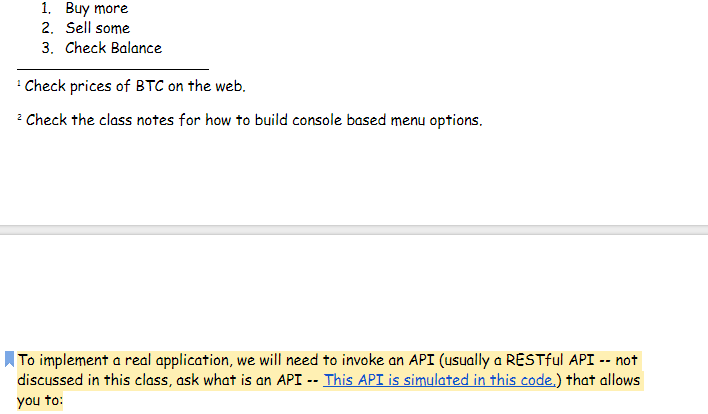
Task: Click the list number 2 before "Sell some"
Action: click(x=46, y=28)
